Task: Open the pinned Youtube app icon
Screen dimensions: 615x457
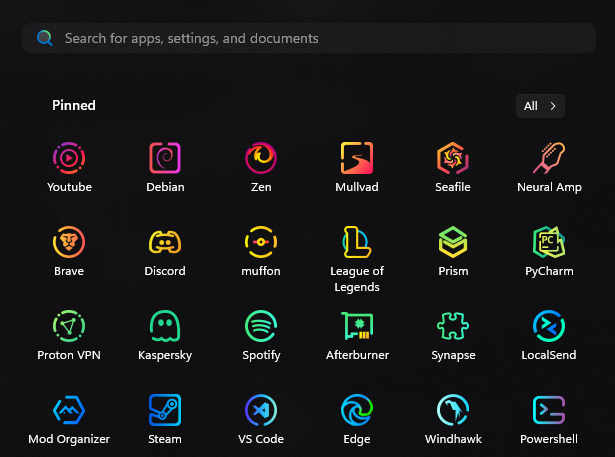Action: tap(69, 158)
